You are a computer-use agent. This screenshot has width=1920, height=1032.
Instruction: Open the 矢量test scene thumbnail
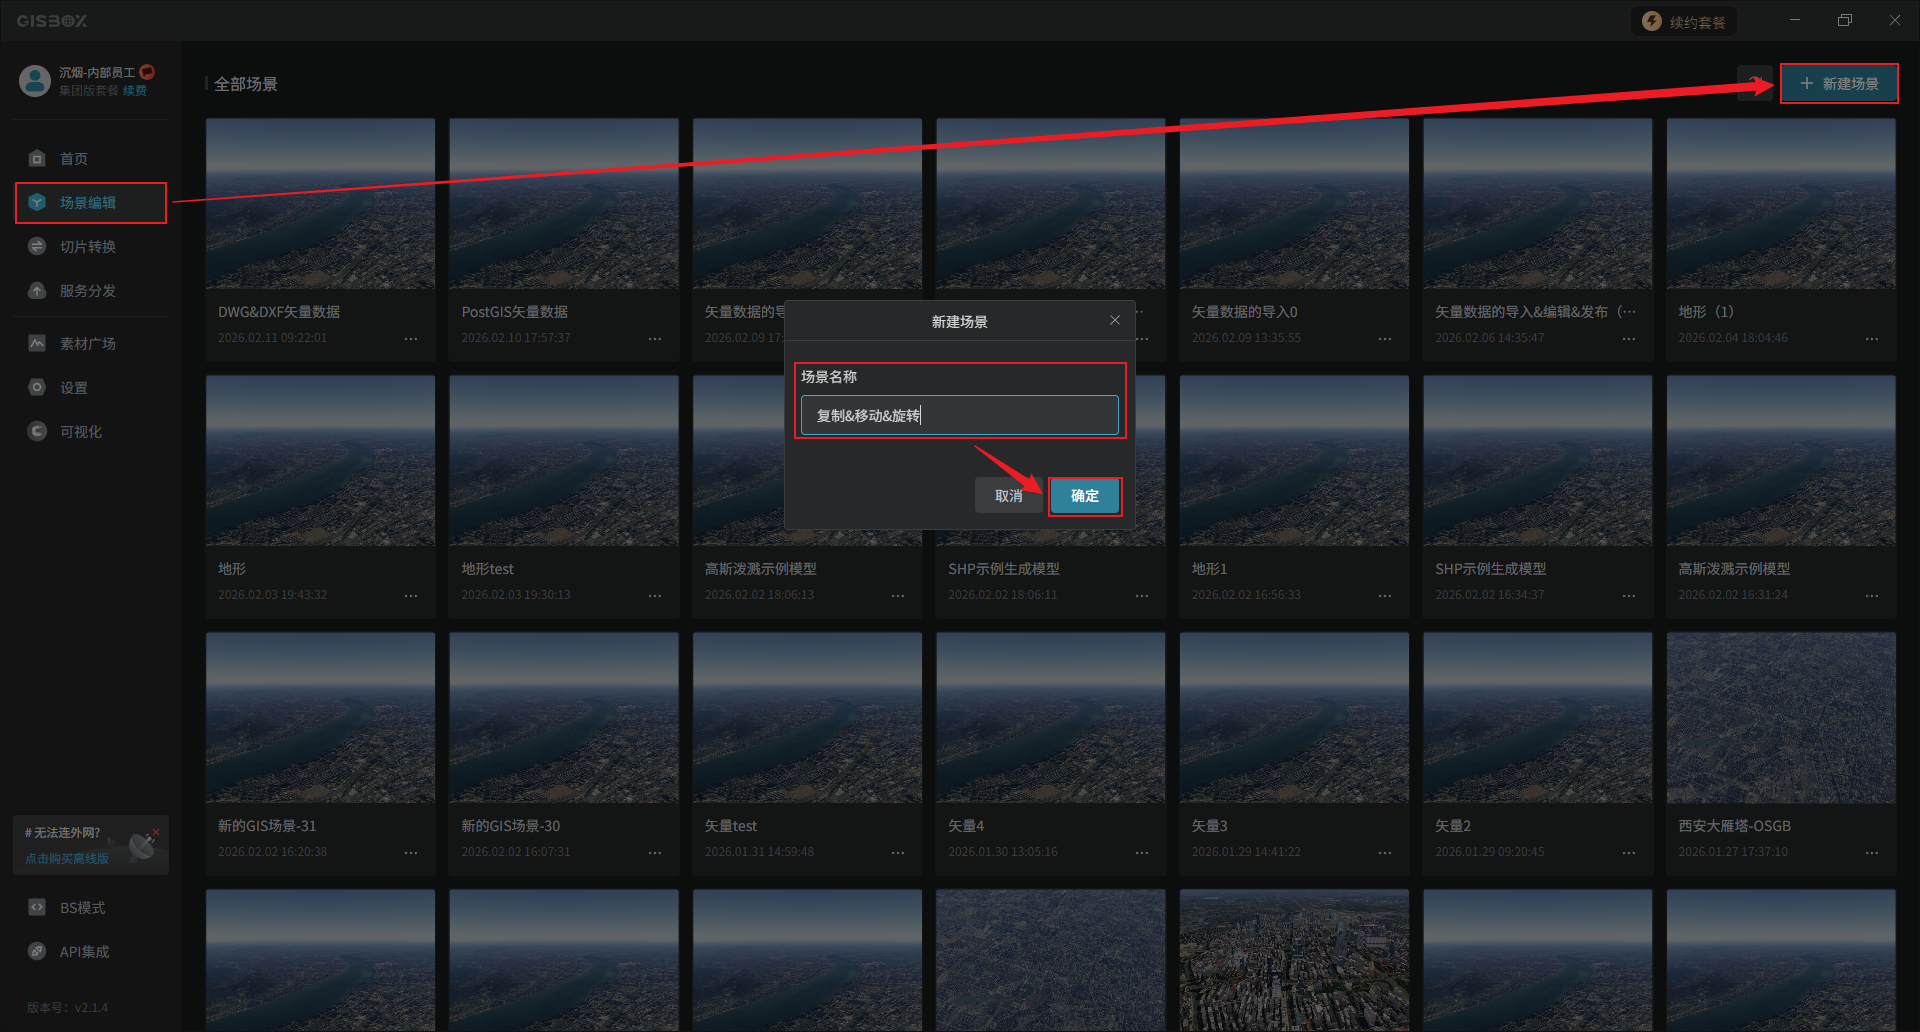806,717
